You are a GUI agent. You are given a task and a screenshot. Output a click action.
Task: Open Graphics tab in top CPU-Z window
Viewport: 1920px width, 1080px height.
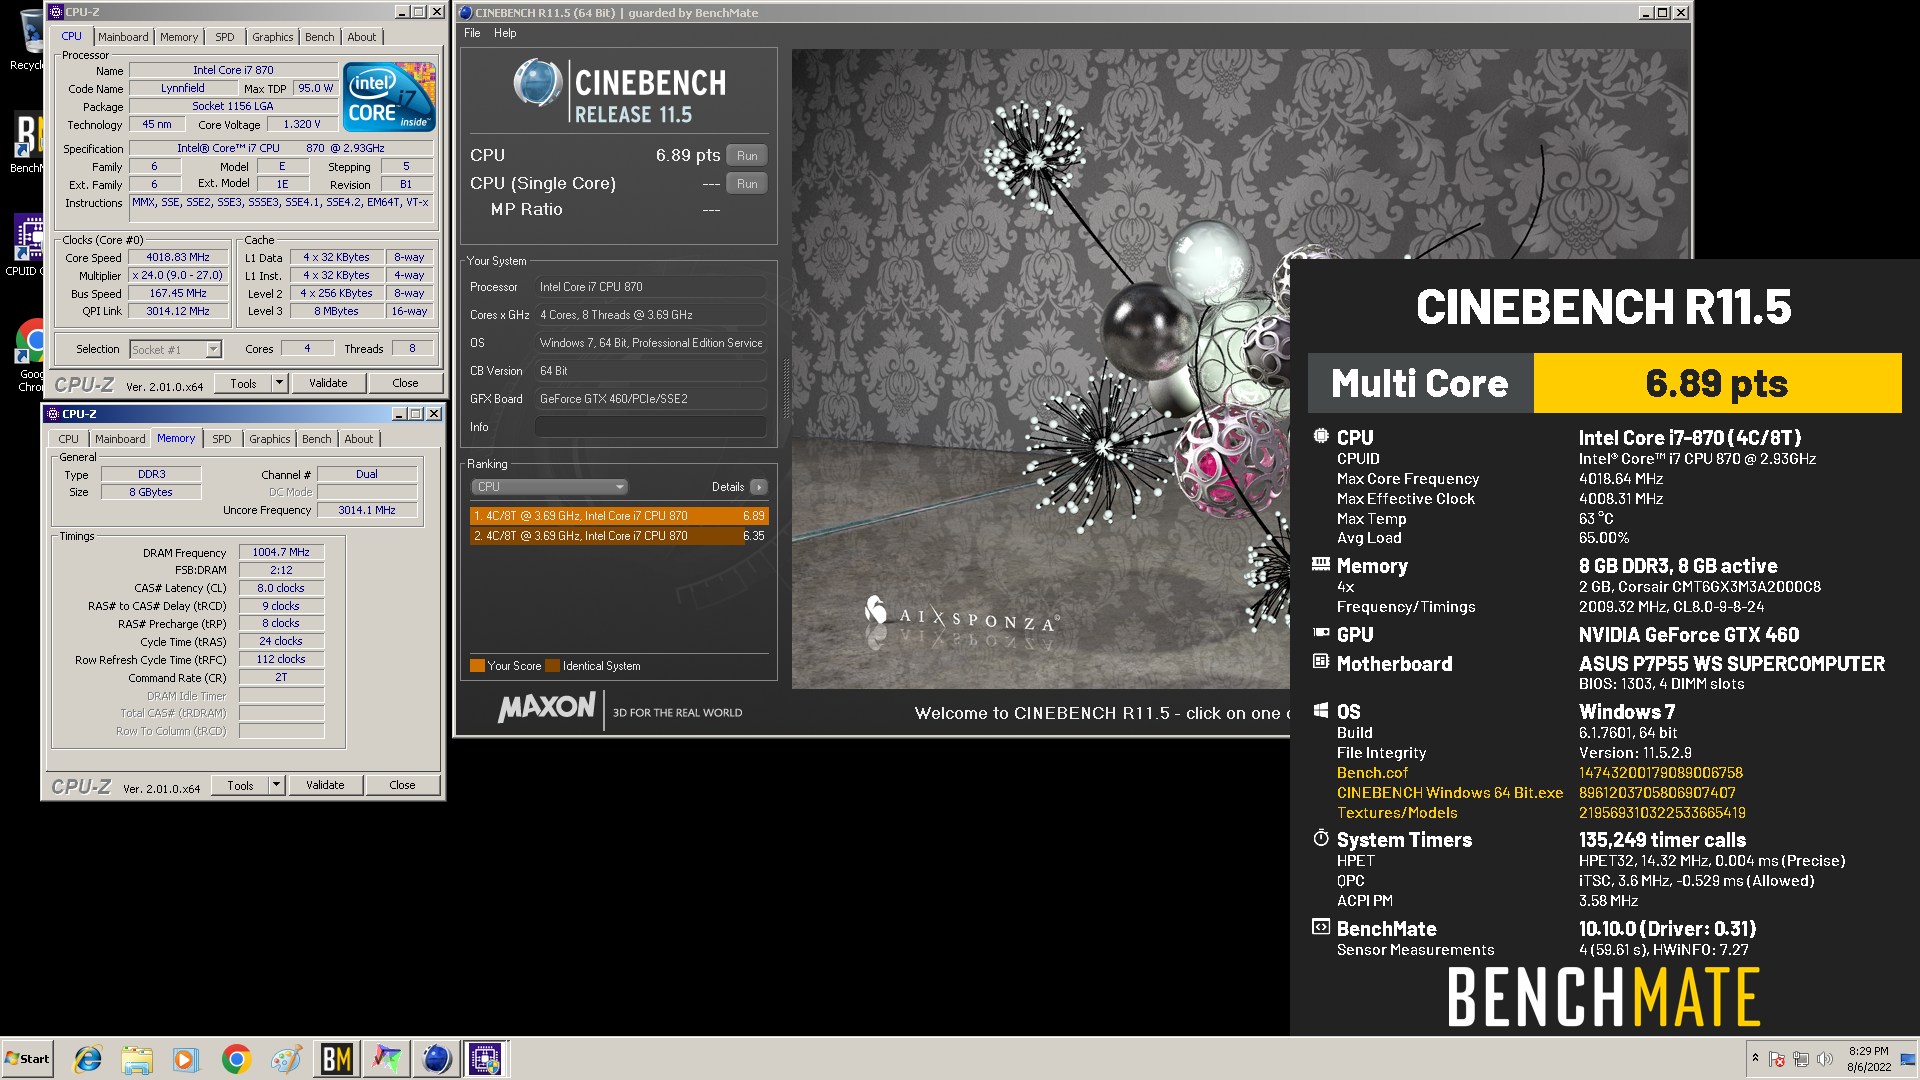pos(273,37)
